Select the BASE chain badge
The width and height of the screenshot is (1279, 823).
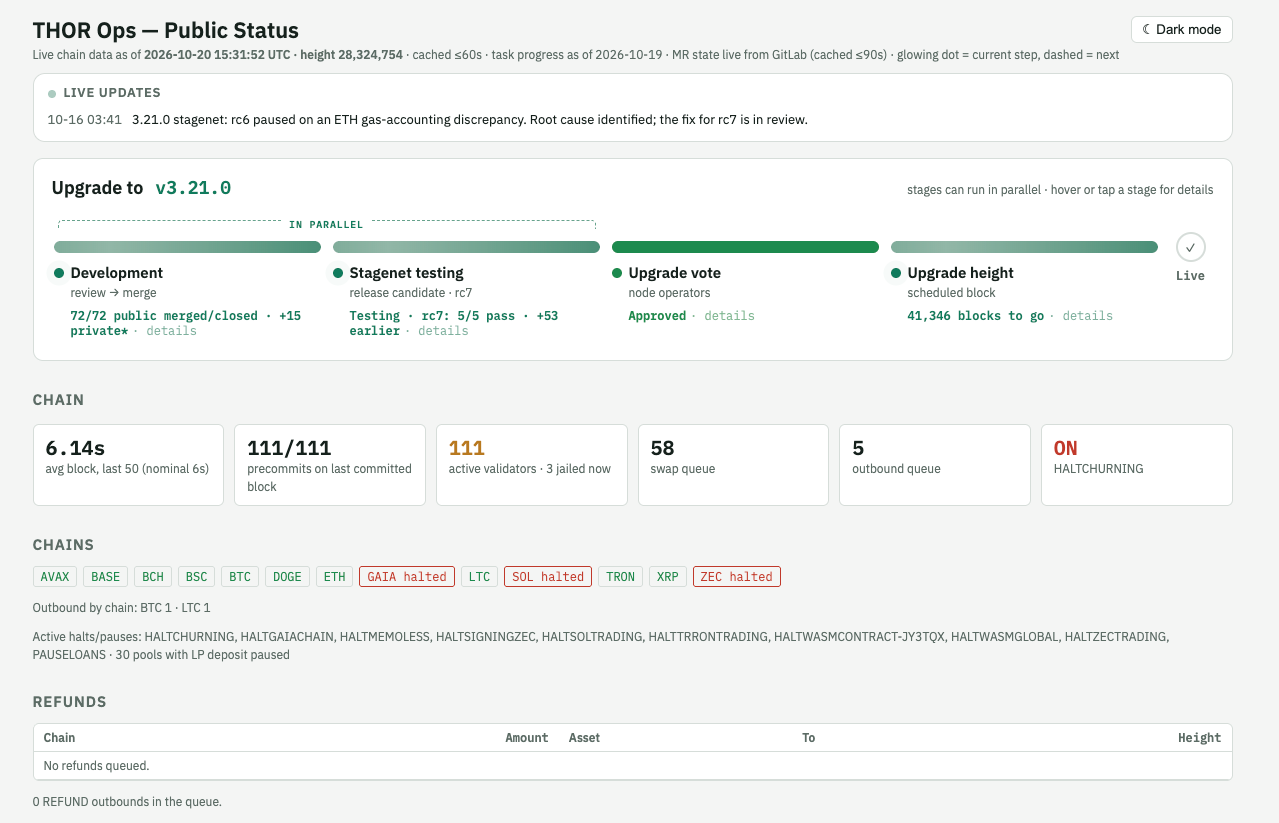[x=105, y=577]
